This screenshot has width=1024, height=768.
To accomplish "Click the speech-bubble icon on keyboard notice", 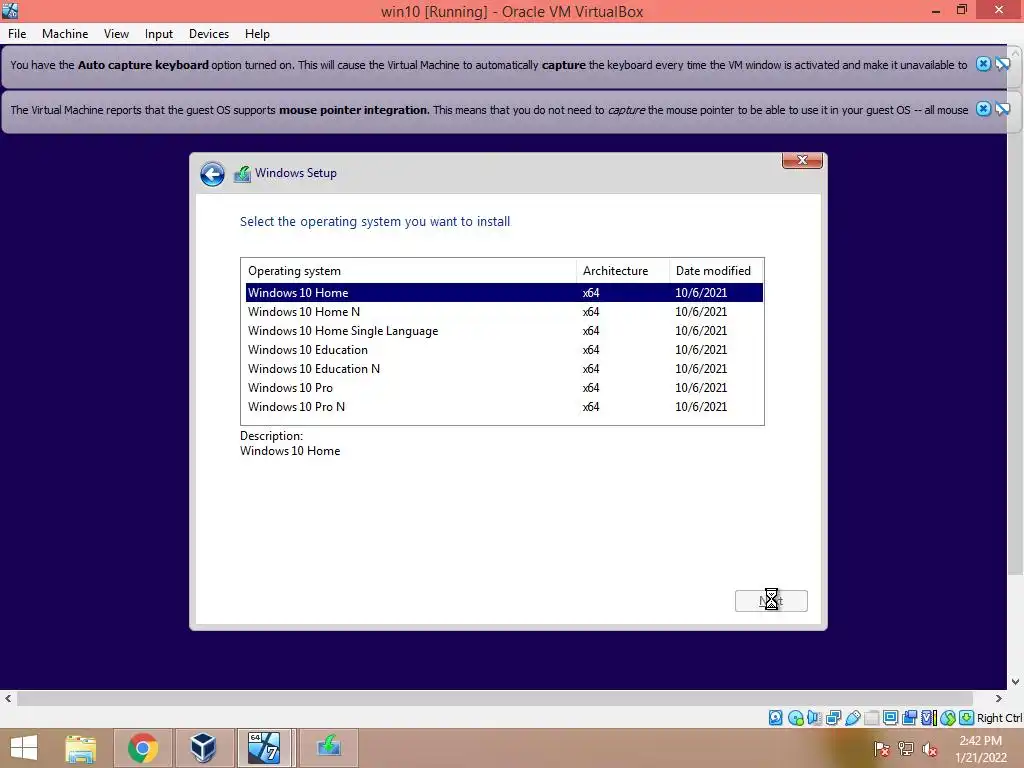I will 1002,64.
